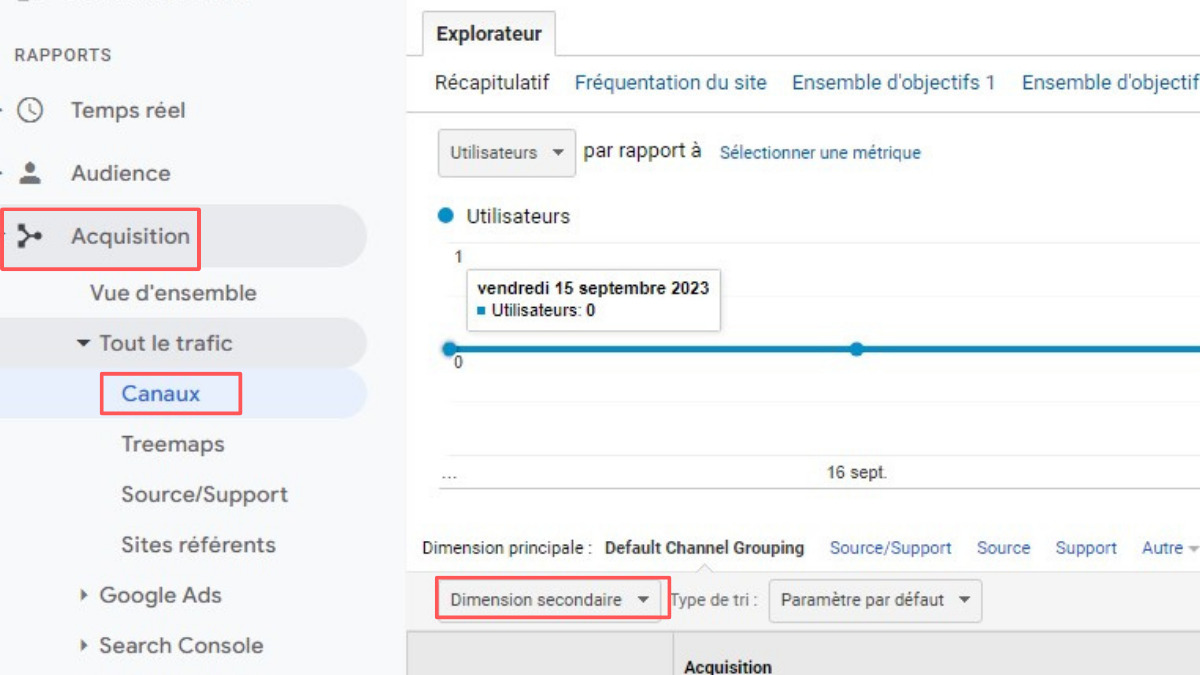Click the Audience person icon
The width and height of the screenshot is (1200, 675).
point(31,173)
